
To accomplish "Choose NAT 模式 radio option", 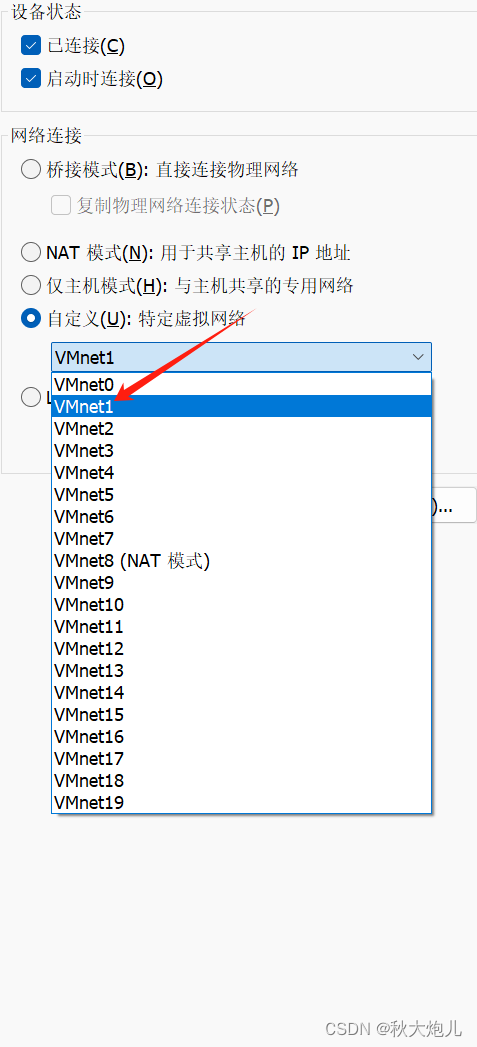I will click(x=31, y=252).
